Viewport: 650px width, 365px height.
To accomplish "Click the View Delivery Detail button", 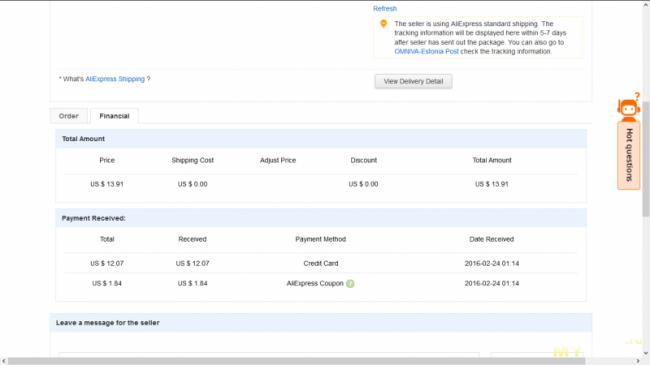I will (413, 81).
